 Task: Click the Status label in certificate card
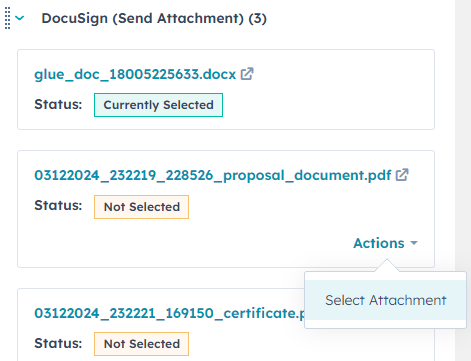[x=58, y=343]
